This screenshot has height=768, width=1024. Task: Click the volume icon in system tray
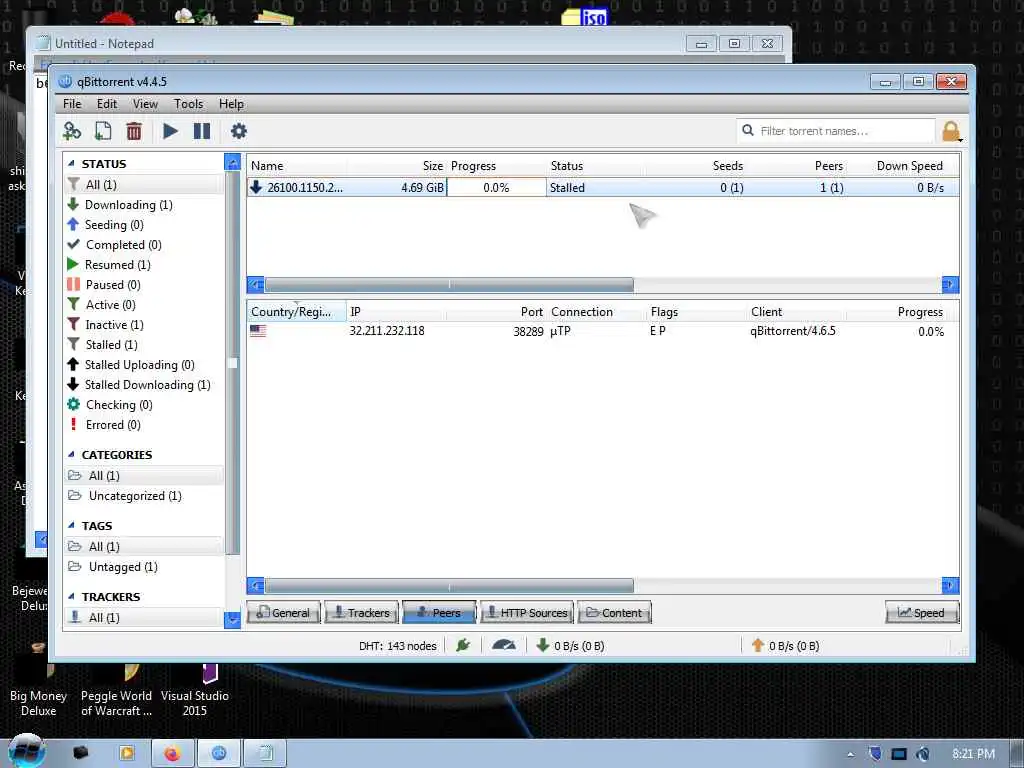[923, 754]
